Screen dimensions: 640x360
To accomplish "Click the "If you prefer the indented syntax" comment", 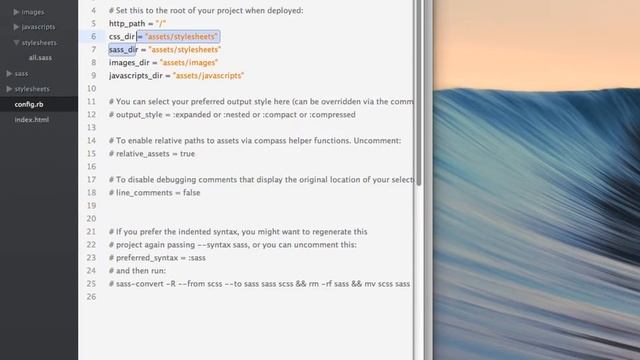I will [x=238, y=232].
